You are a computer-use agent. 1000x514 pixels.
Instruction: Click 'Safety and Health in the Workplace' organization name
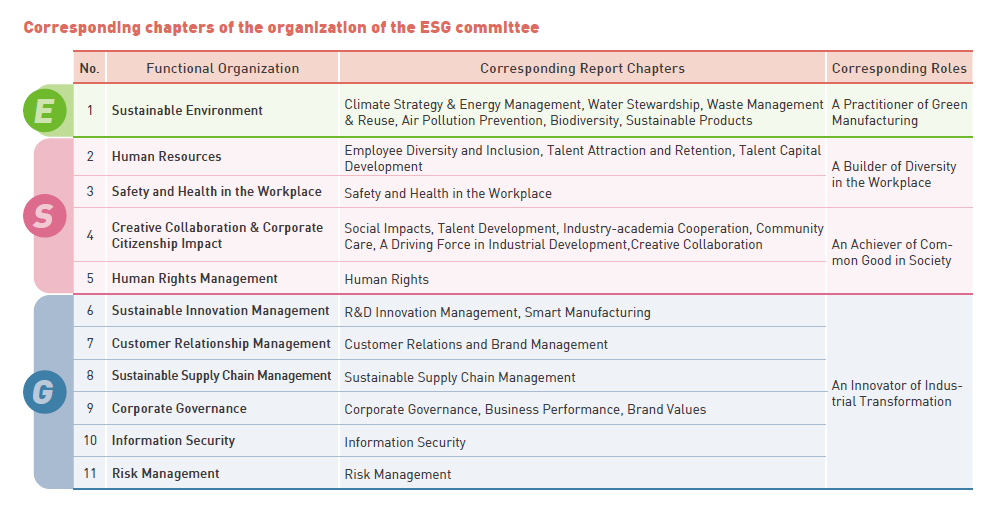(217, 192)
